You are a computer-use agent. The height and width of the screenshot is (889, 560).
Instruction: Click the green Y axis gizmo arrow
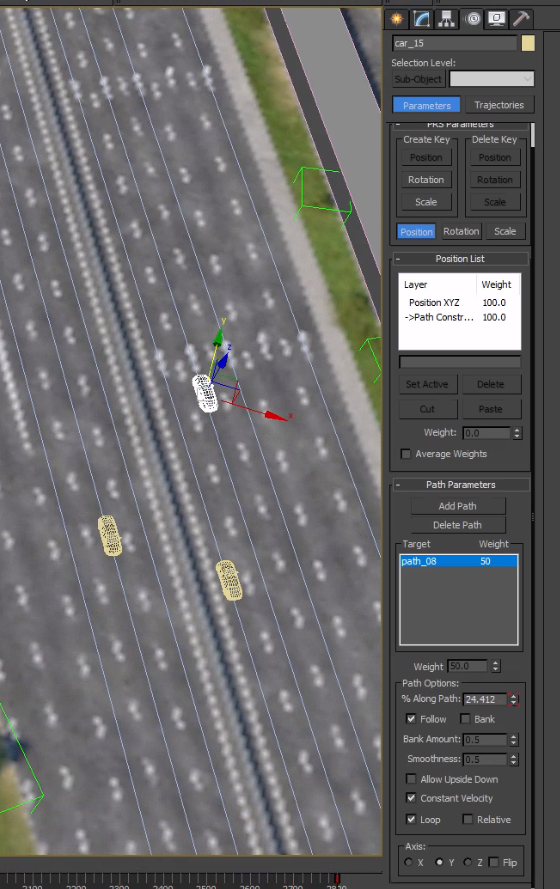click(217, 338)
